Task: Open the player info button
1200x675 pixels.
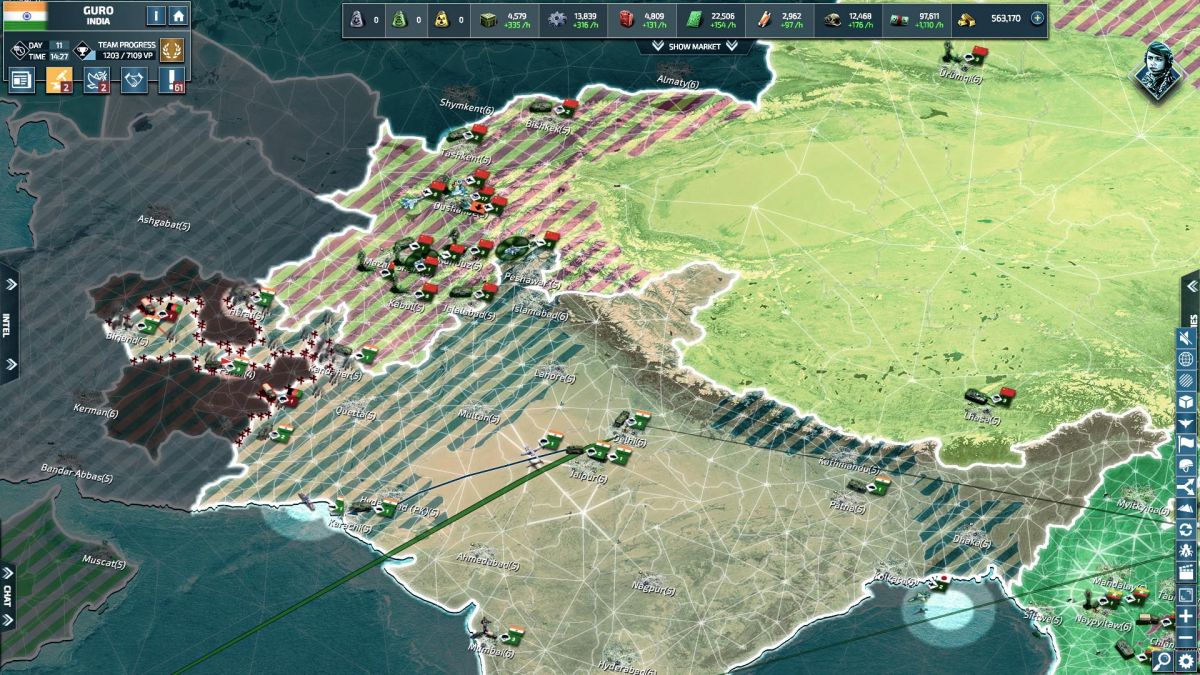Action: (x=156, y=16)
